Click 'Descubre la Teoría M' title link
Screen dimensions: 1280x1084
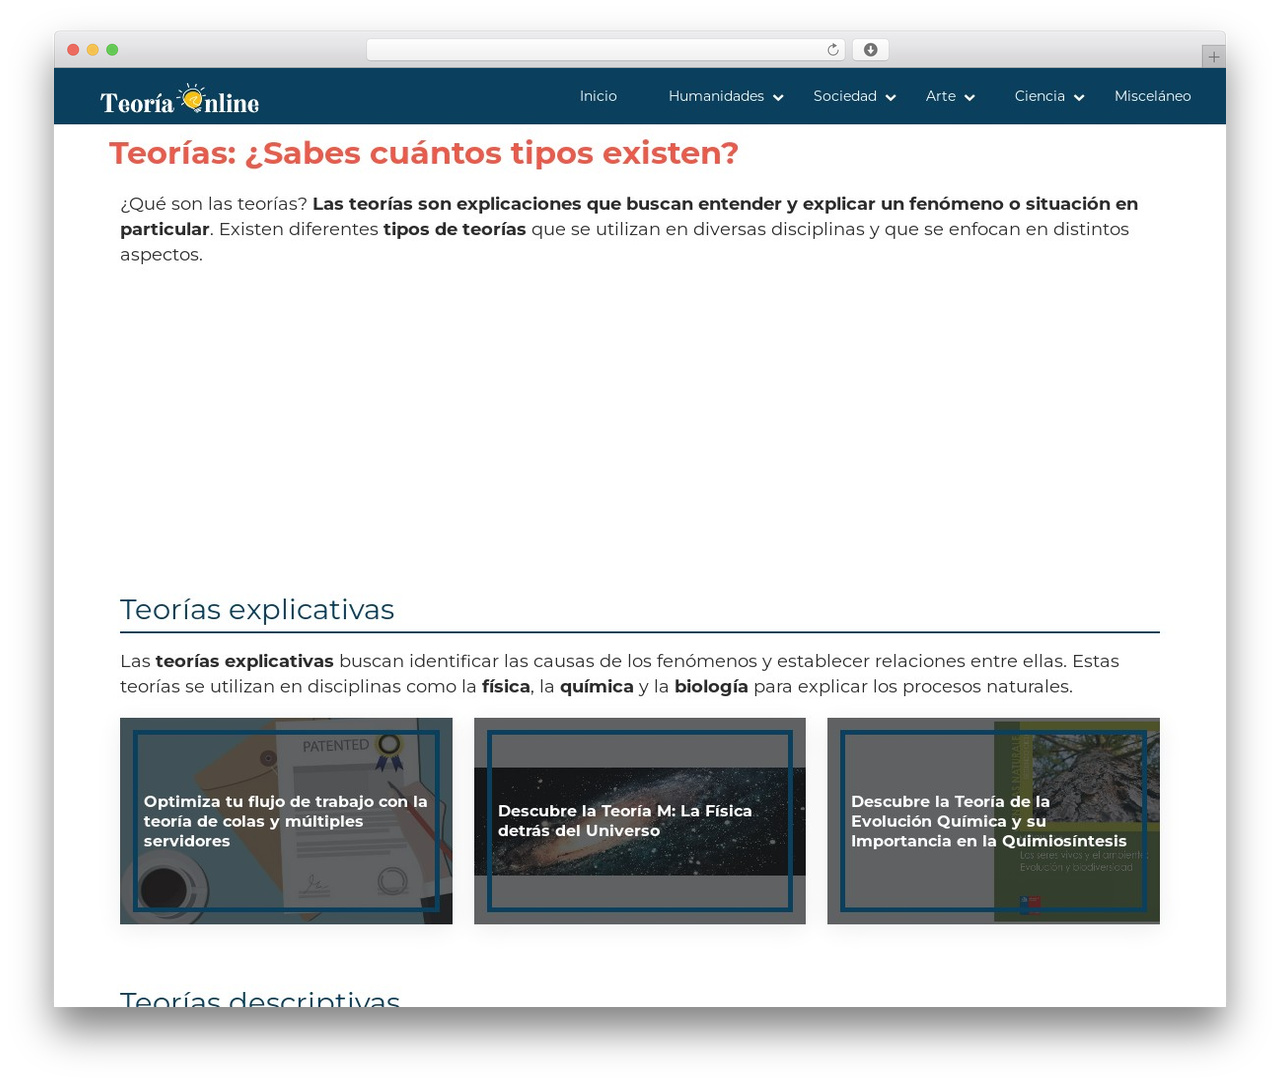625,821
